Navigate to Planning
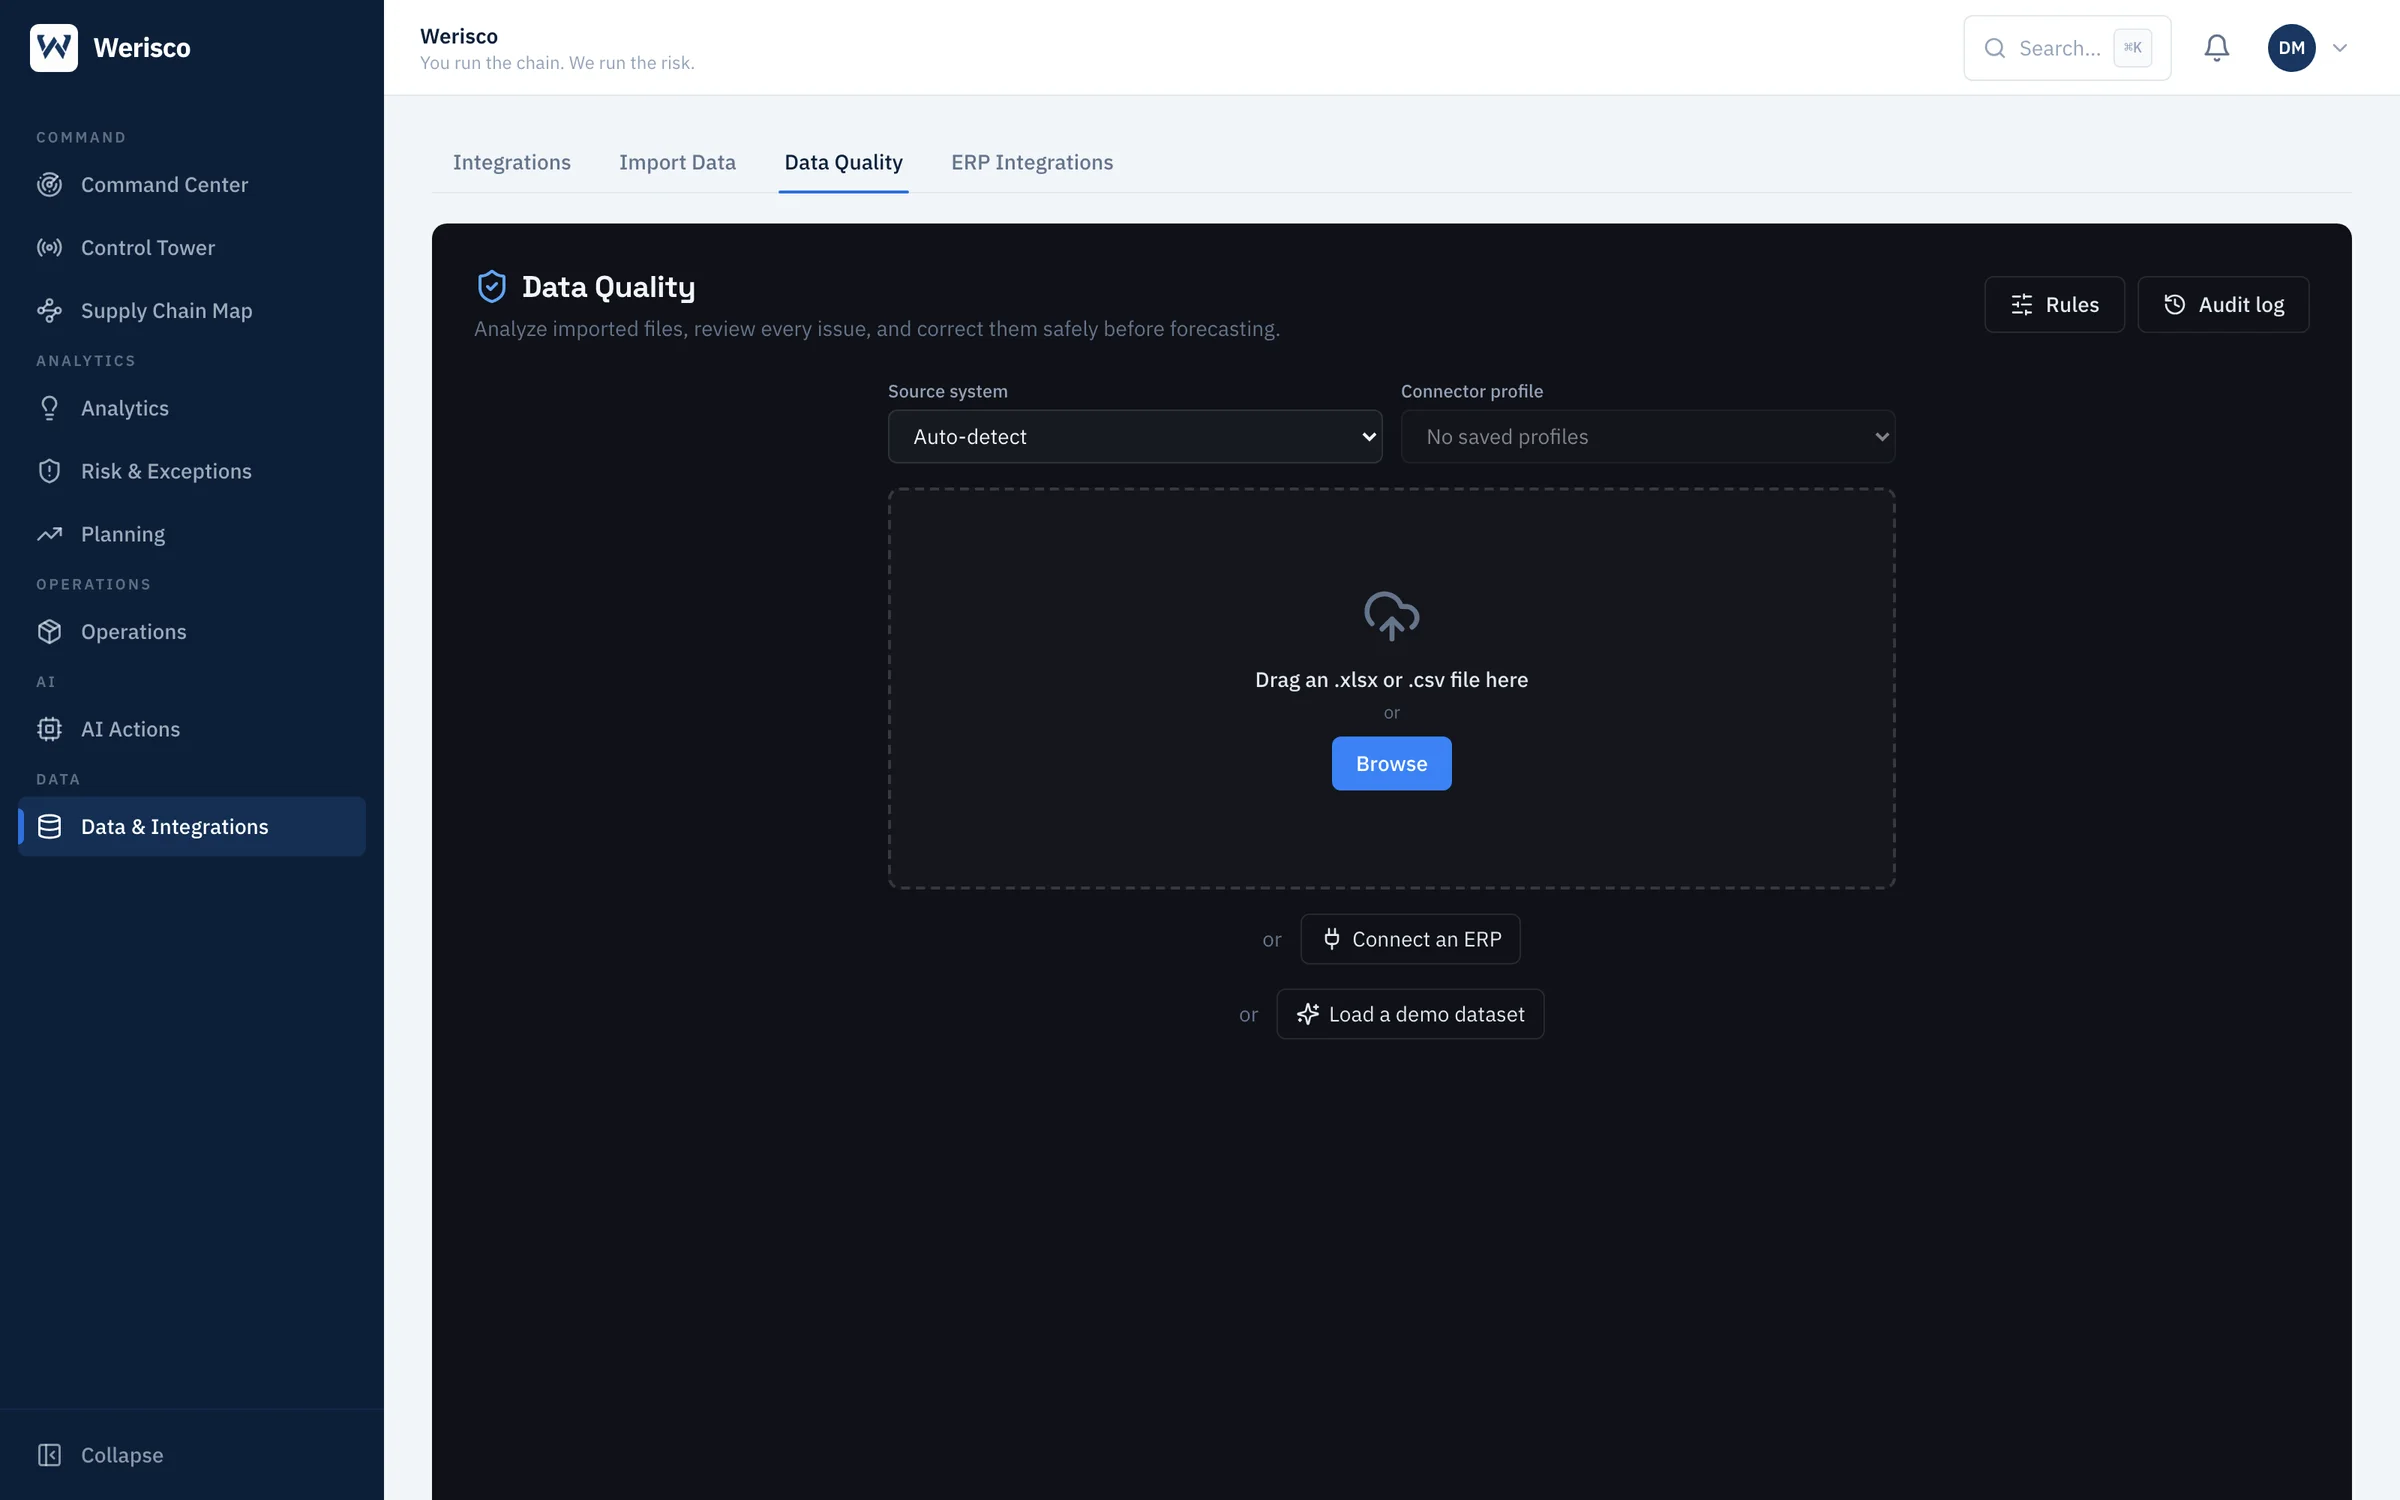 [x=192, y=534]
